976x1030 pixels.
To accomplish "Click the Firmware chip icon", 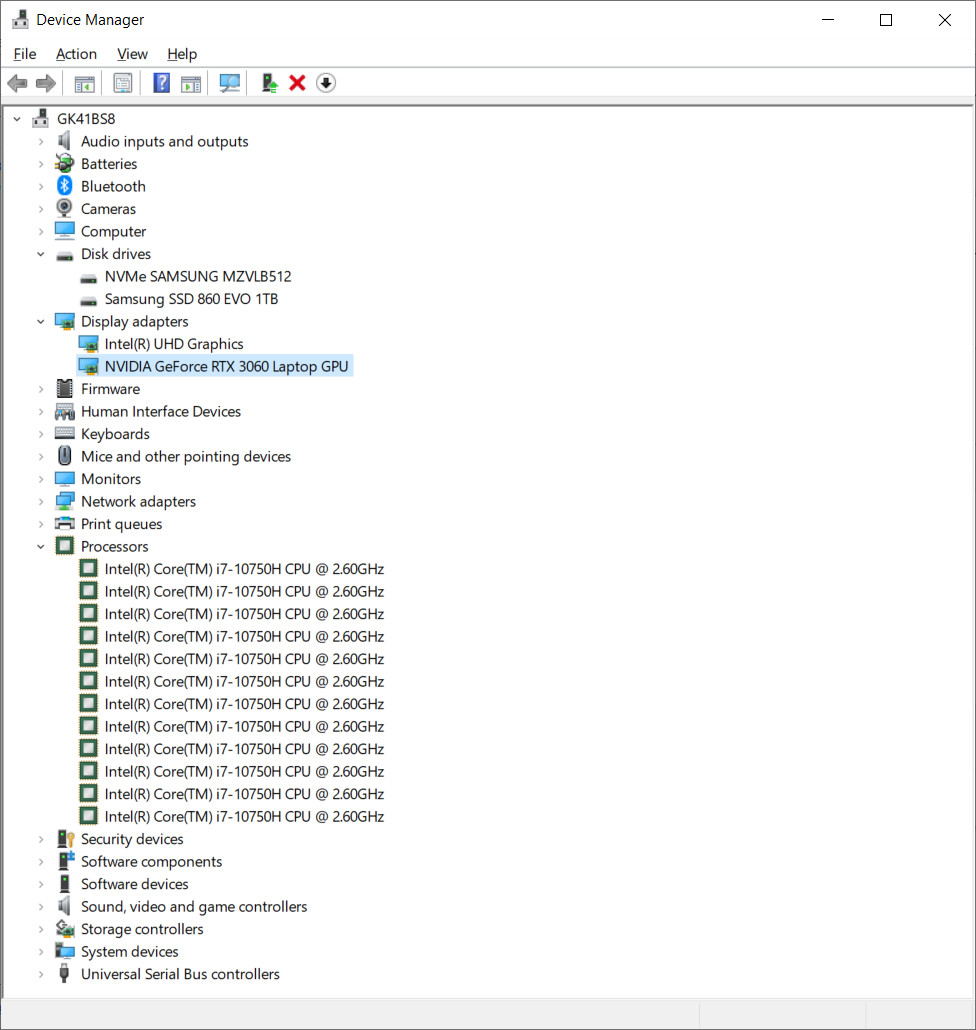I will click(x=64, y=388).
